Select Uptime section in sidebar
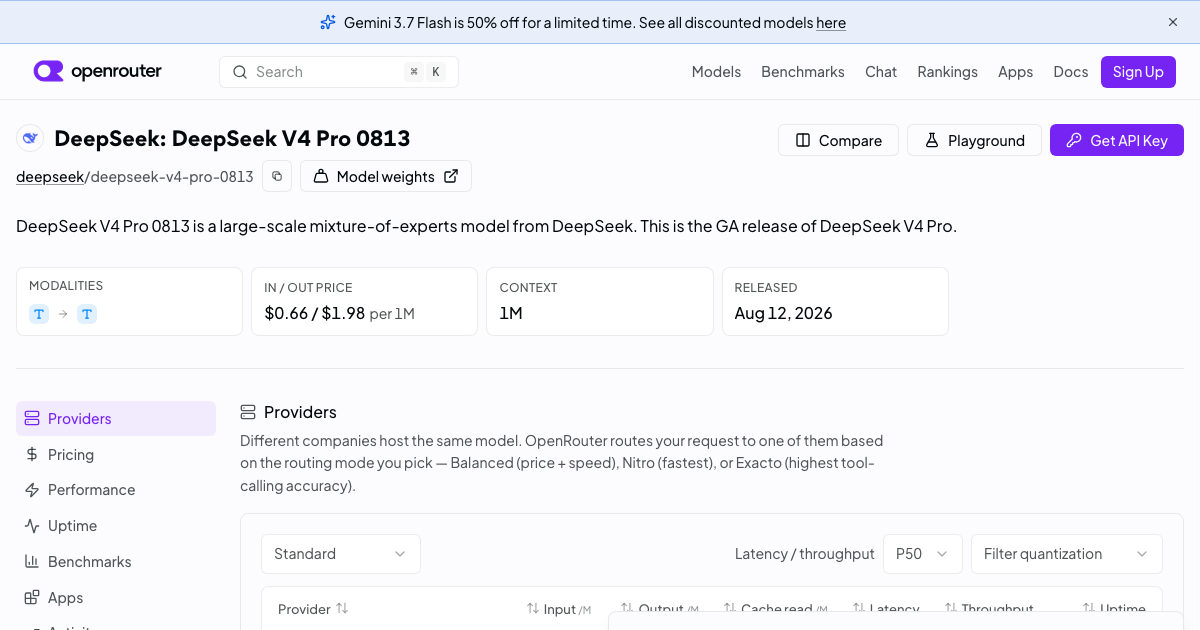Image resolution: width=1200 pixels, height=630 pixels. click(x=116, y=526)
